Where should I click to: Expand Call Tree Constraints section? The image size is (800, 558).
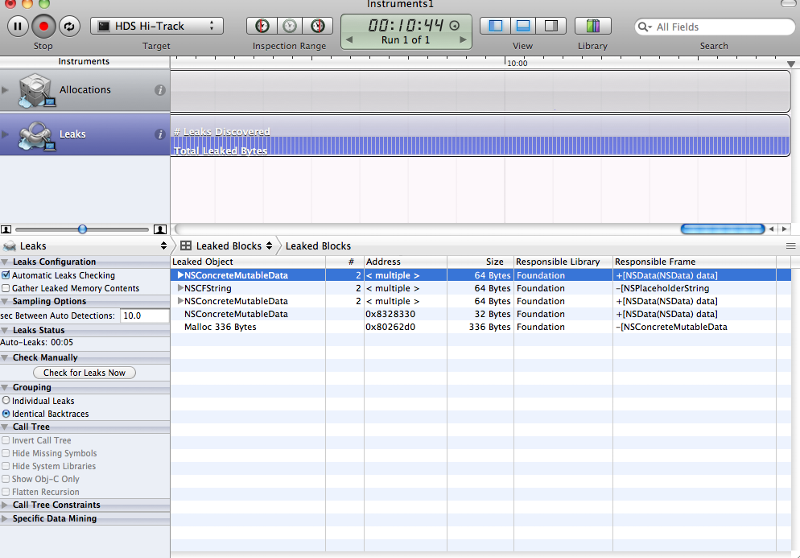[5, 504]
